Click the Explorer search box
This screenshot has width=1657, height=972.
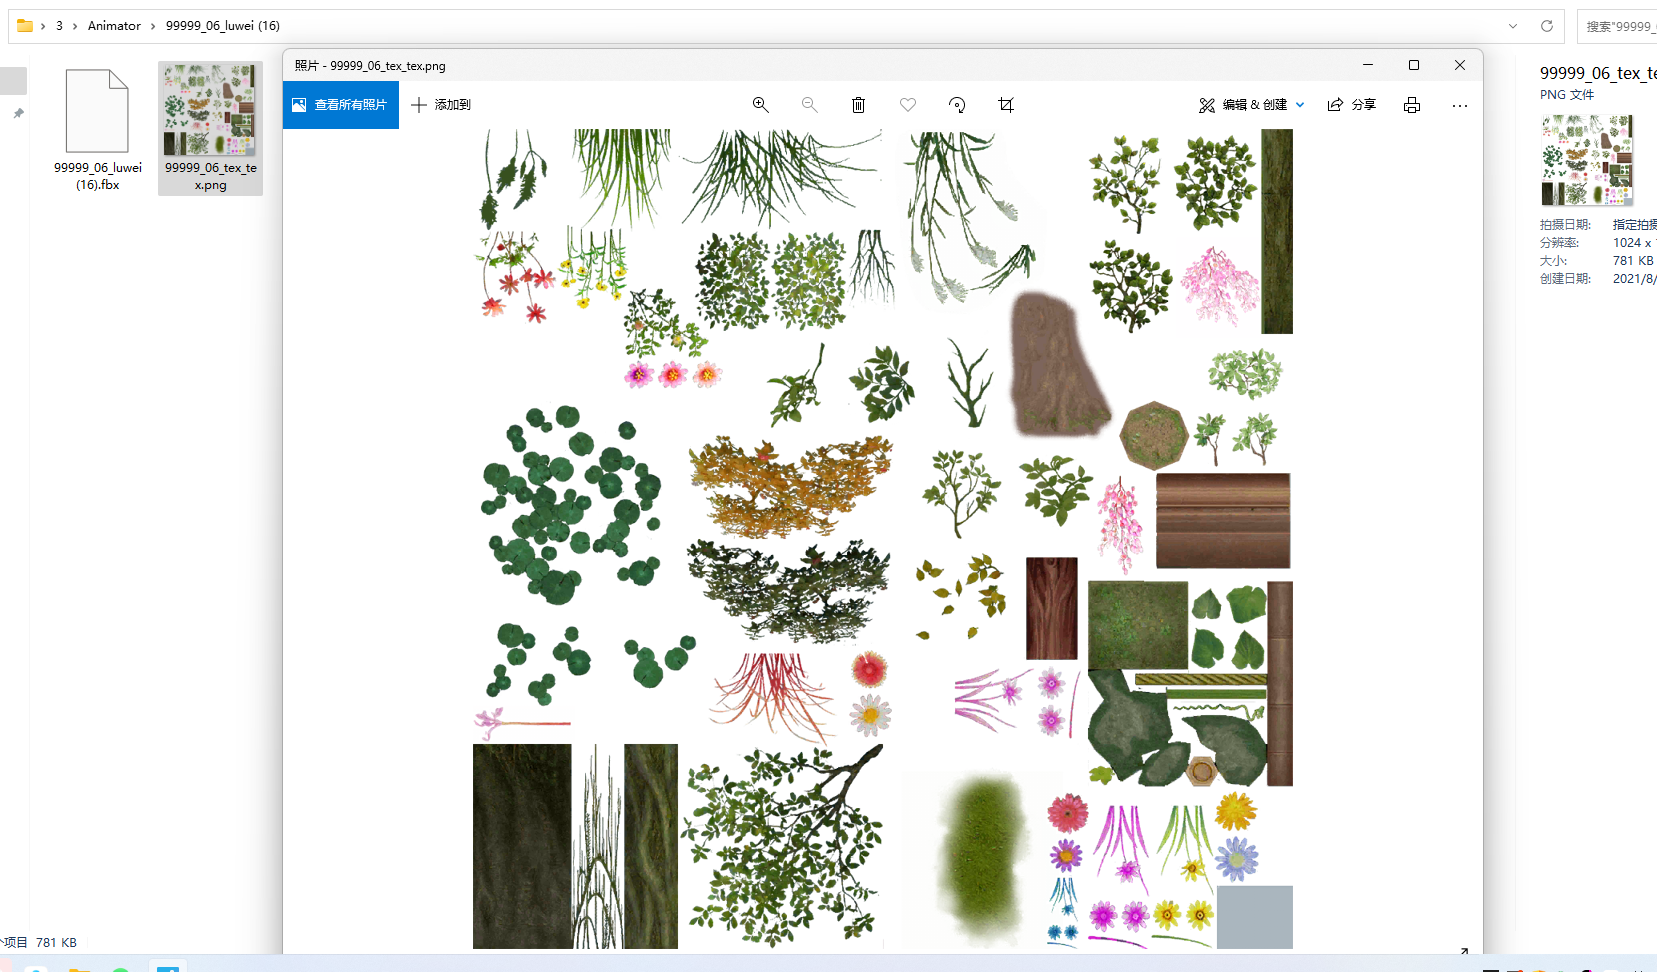[x=1617, y=26]
